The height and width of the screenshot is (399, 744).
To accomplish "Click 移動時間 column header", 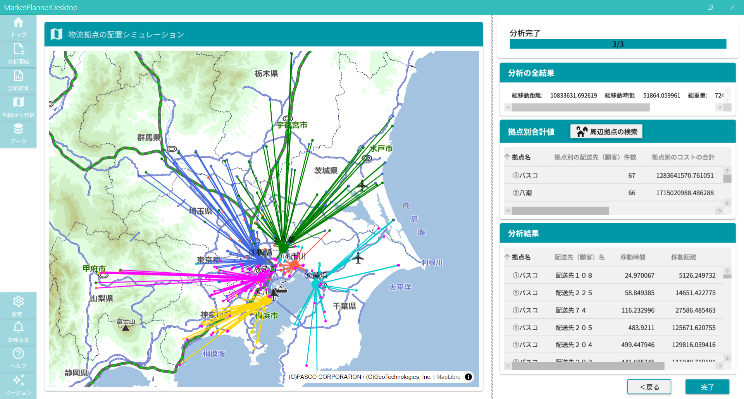I will coord(632,257).
